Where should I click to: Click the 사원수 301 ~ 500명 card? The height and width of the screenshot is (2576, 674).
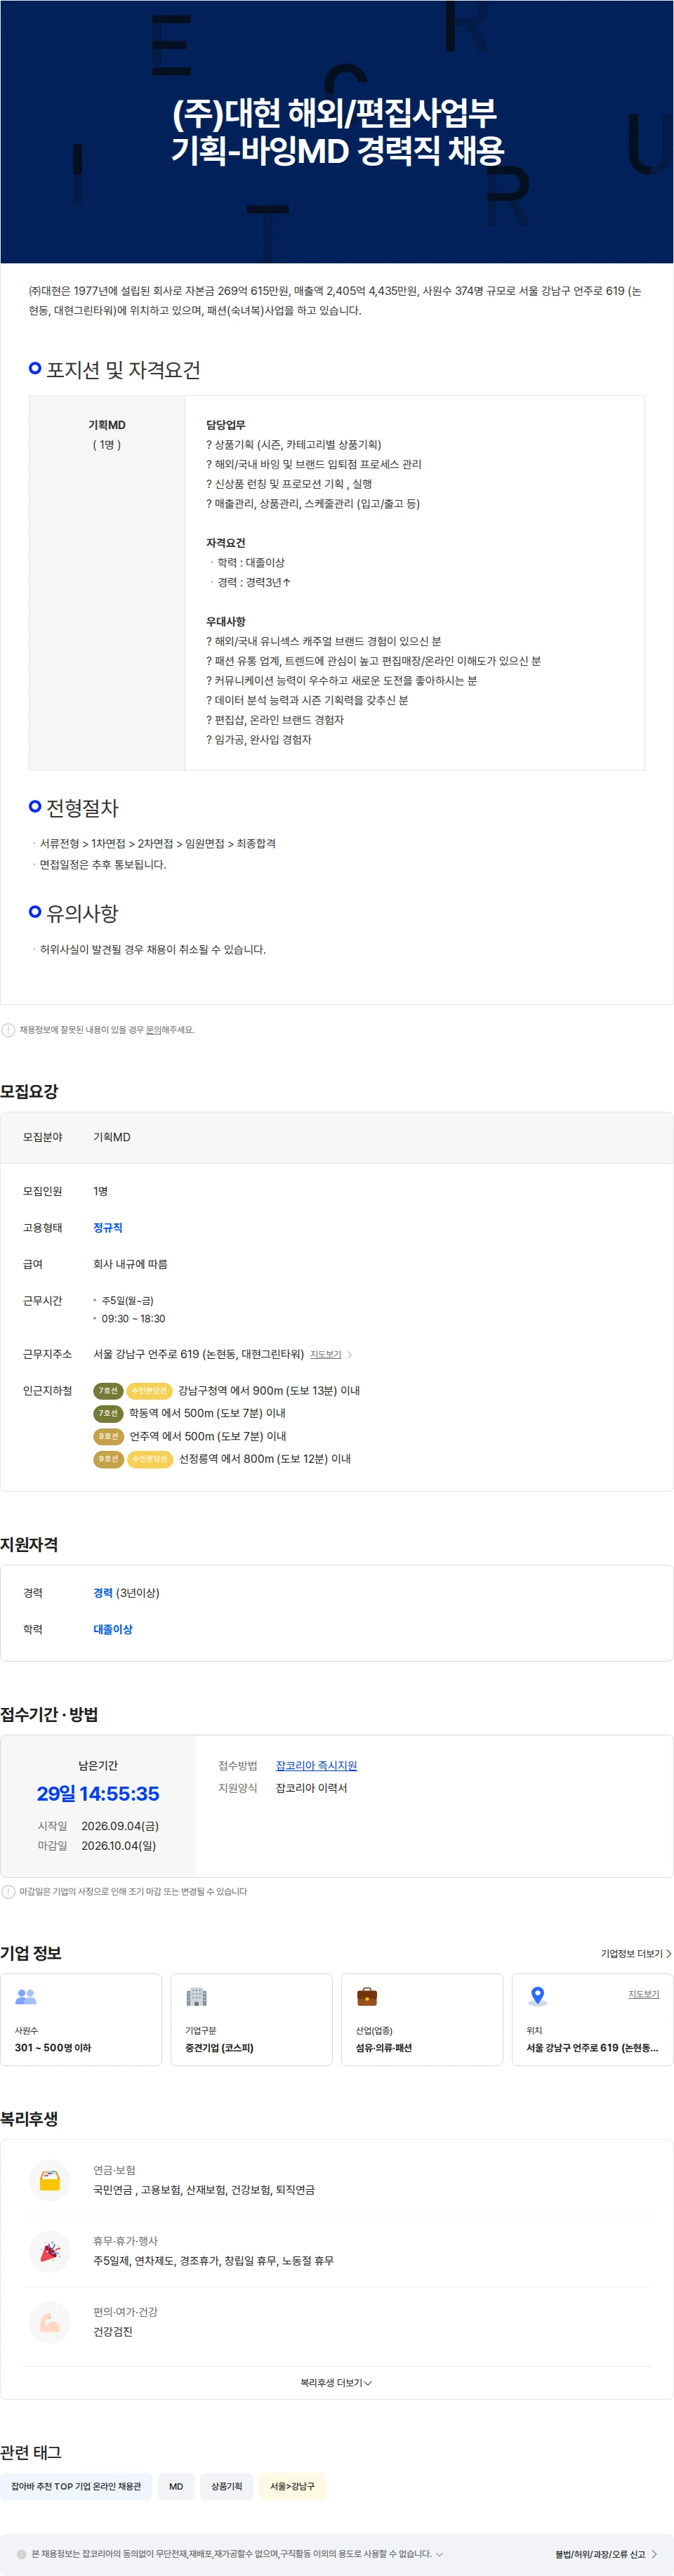click(81, 2019)
